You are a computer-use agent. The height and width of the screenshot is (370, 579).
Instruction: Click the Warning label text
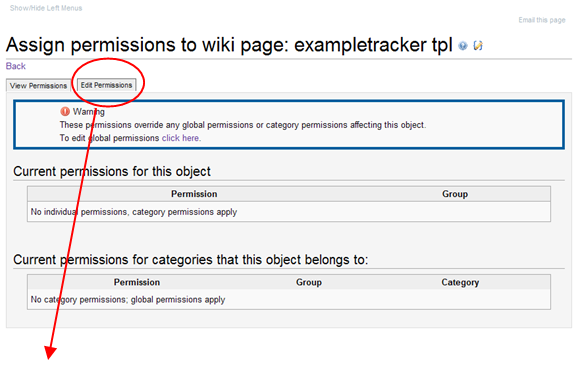[x=89, y=112]
